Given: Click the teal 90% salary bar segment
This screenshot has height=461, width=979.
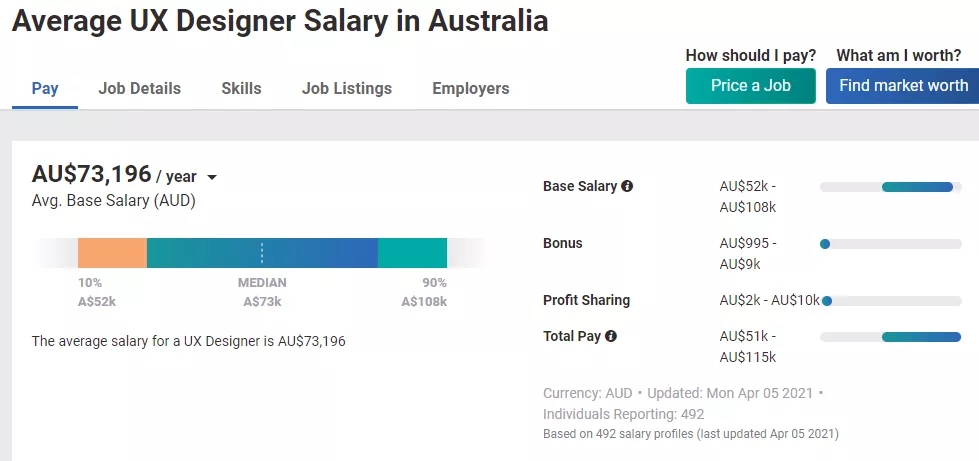Looking at the screenshot, I should (412, 253).
